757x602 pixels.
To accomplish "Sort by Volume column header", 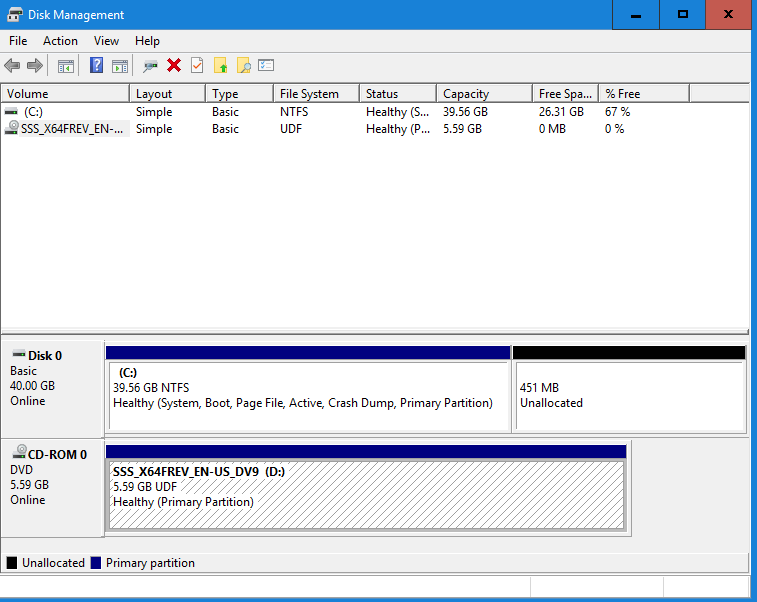I will tap(65, 94).
